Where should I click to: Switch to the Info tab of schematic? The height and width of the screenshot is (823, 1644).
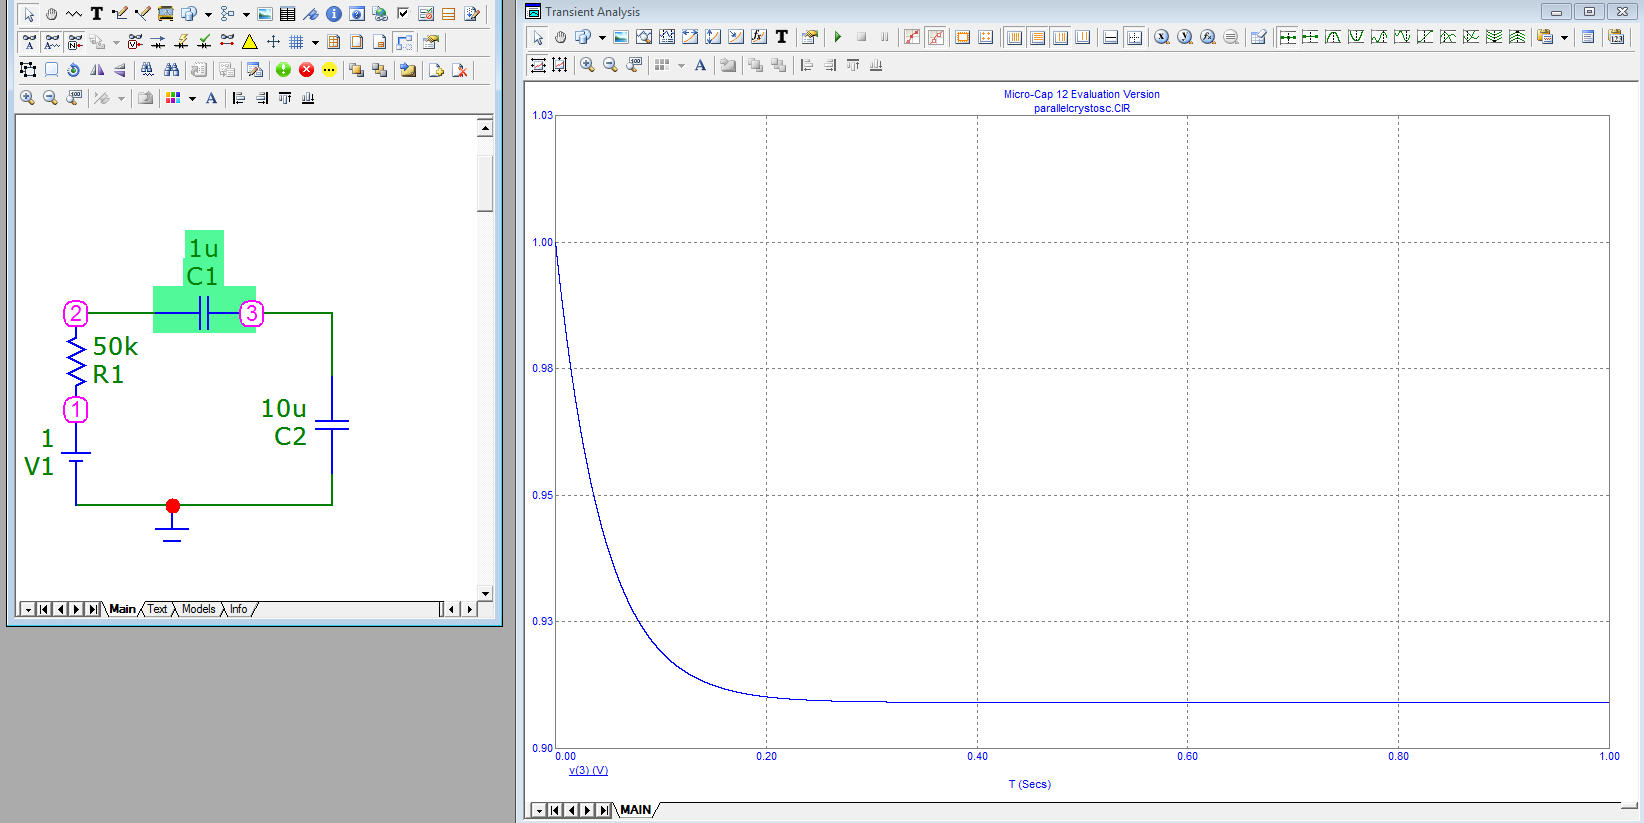coord(238,609)
